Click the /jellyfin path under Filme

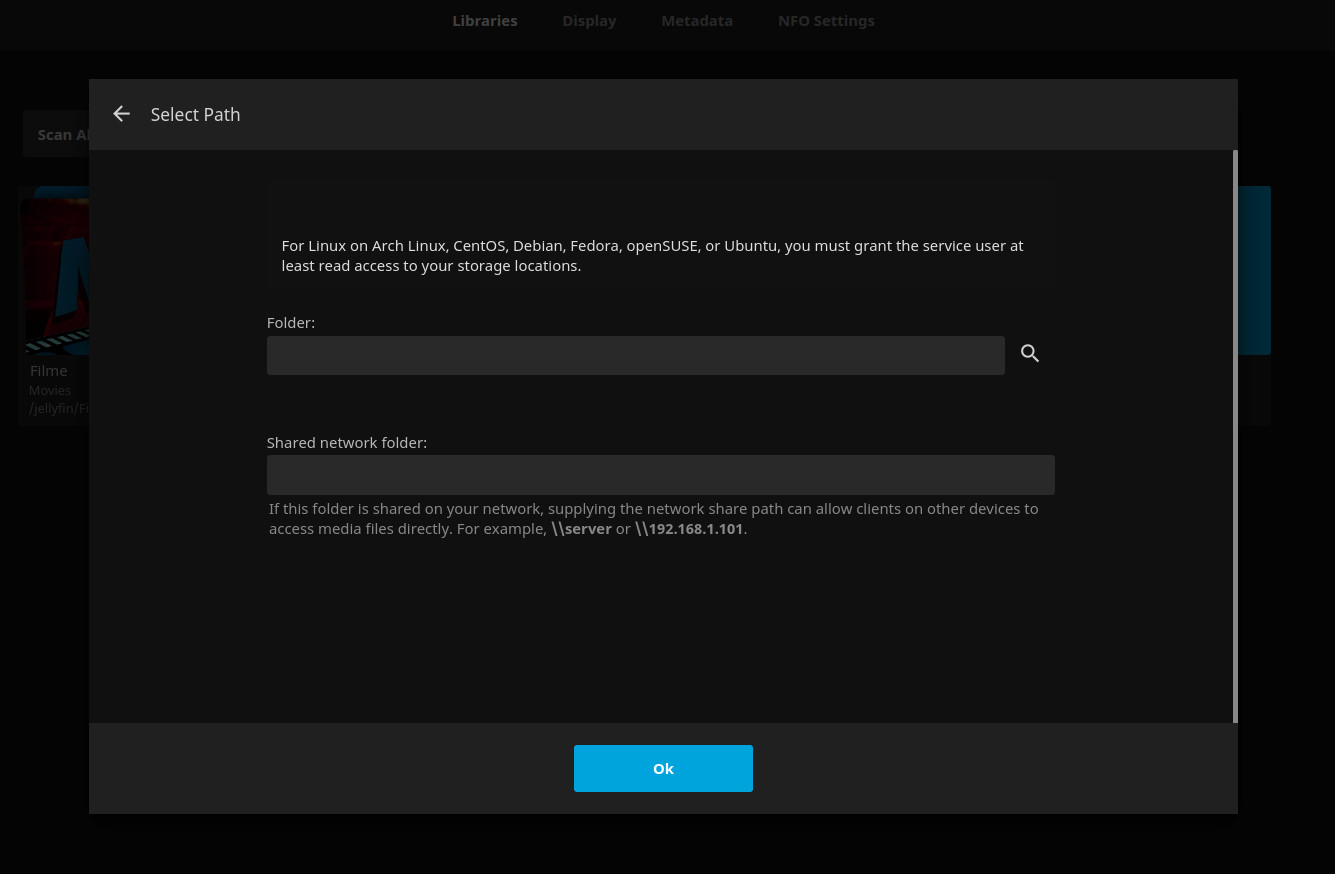coord(58,408)
